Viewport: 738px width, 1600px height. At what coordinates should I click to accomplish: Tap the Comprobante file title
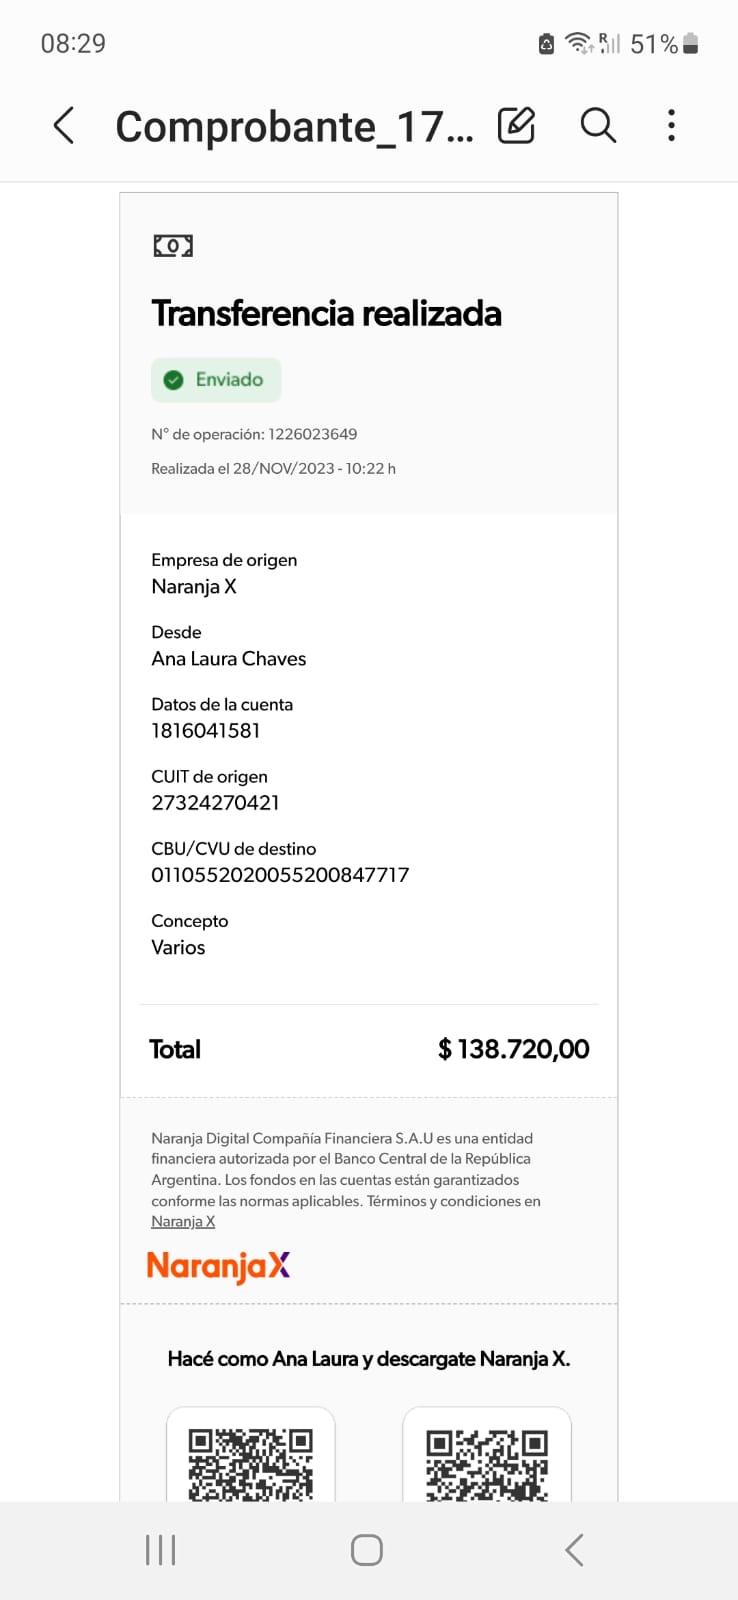coord(294,127)
